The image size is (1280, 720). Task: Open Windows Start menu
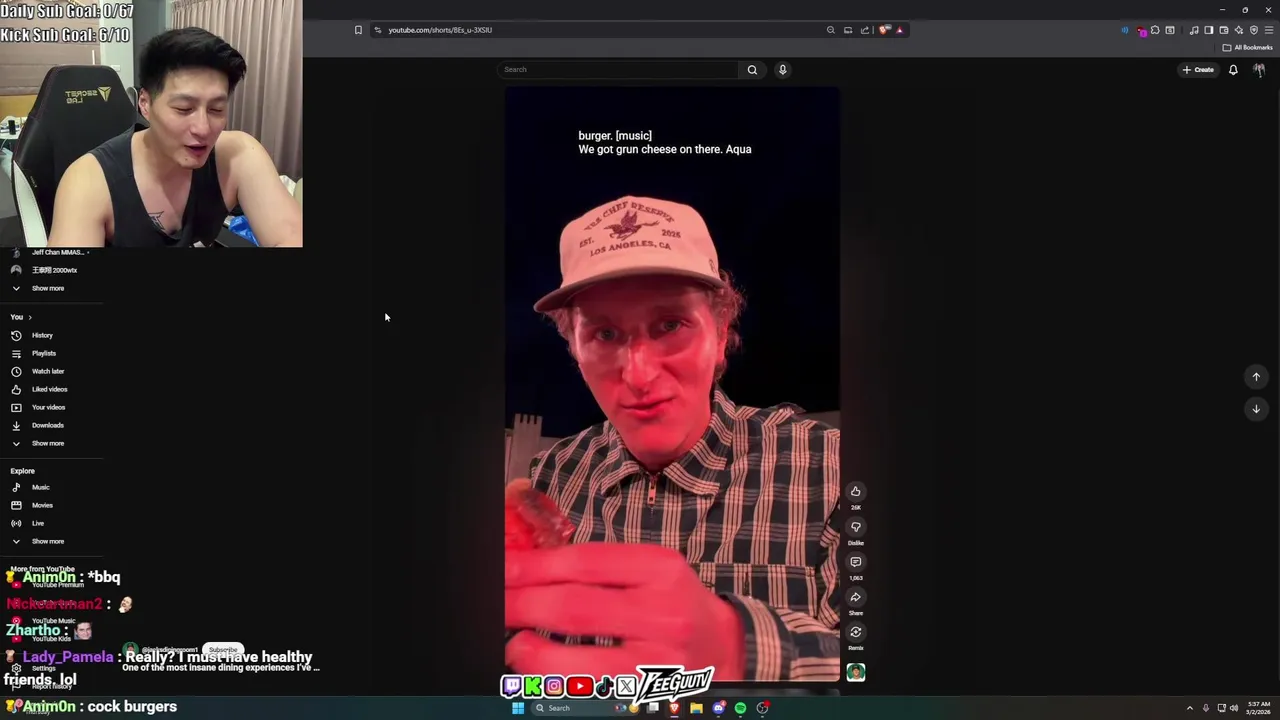(518, 708)
